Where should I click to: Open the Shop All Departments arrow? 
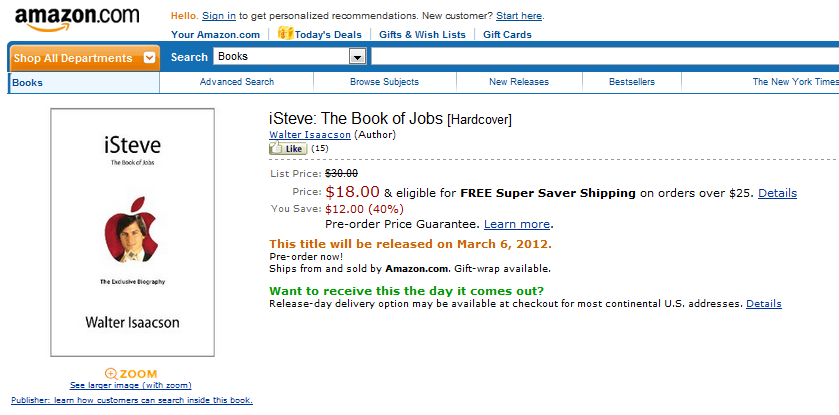149,58
